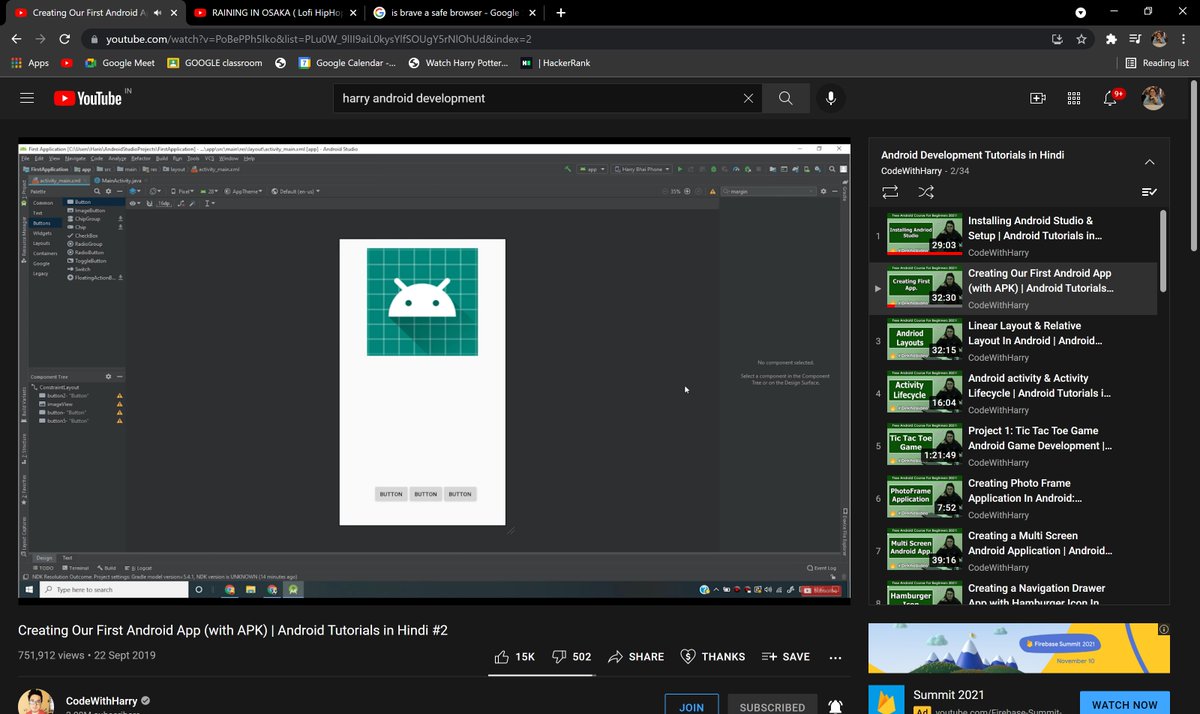Open the HackerRank bookmark
This screenshot has height=714, width=1200.
tap(555, 63)
